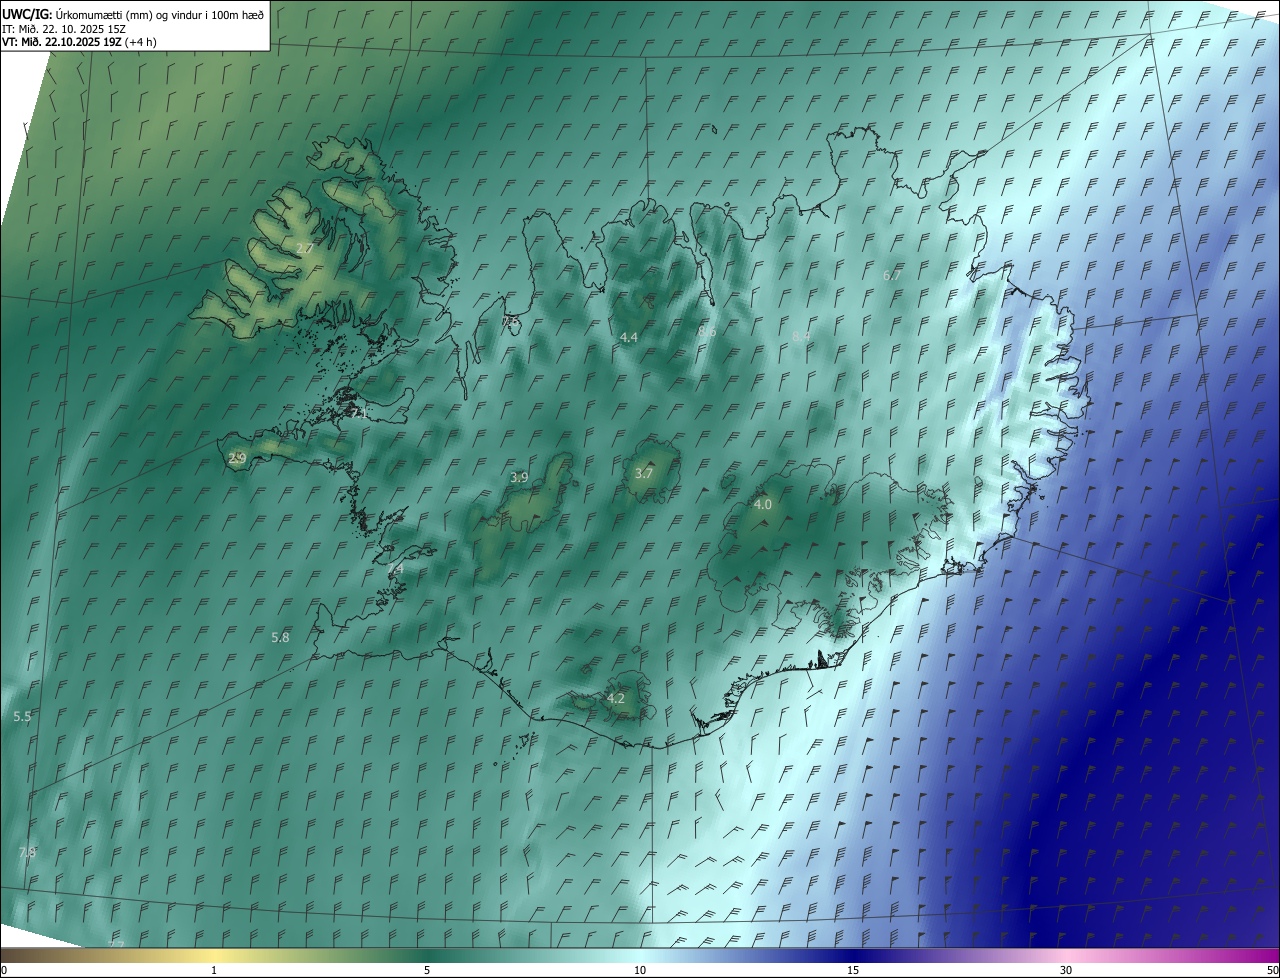This screenshot has width=1280, height=978.
Task: Click the legend tick label 0
Action: 4,971
